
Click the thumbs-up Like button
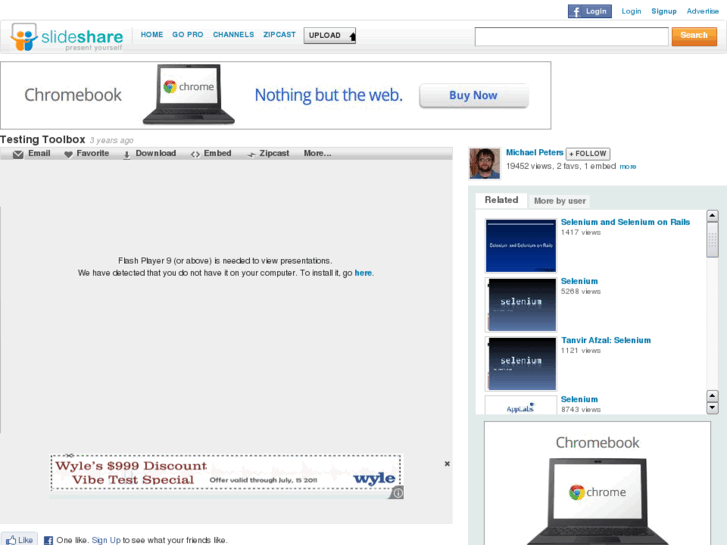tap(19, 539)
